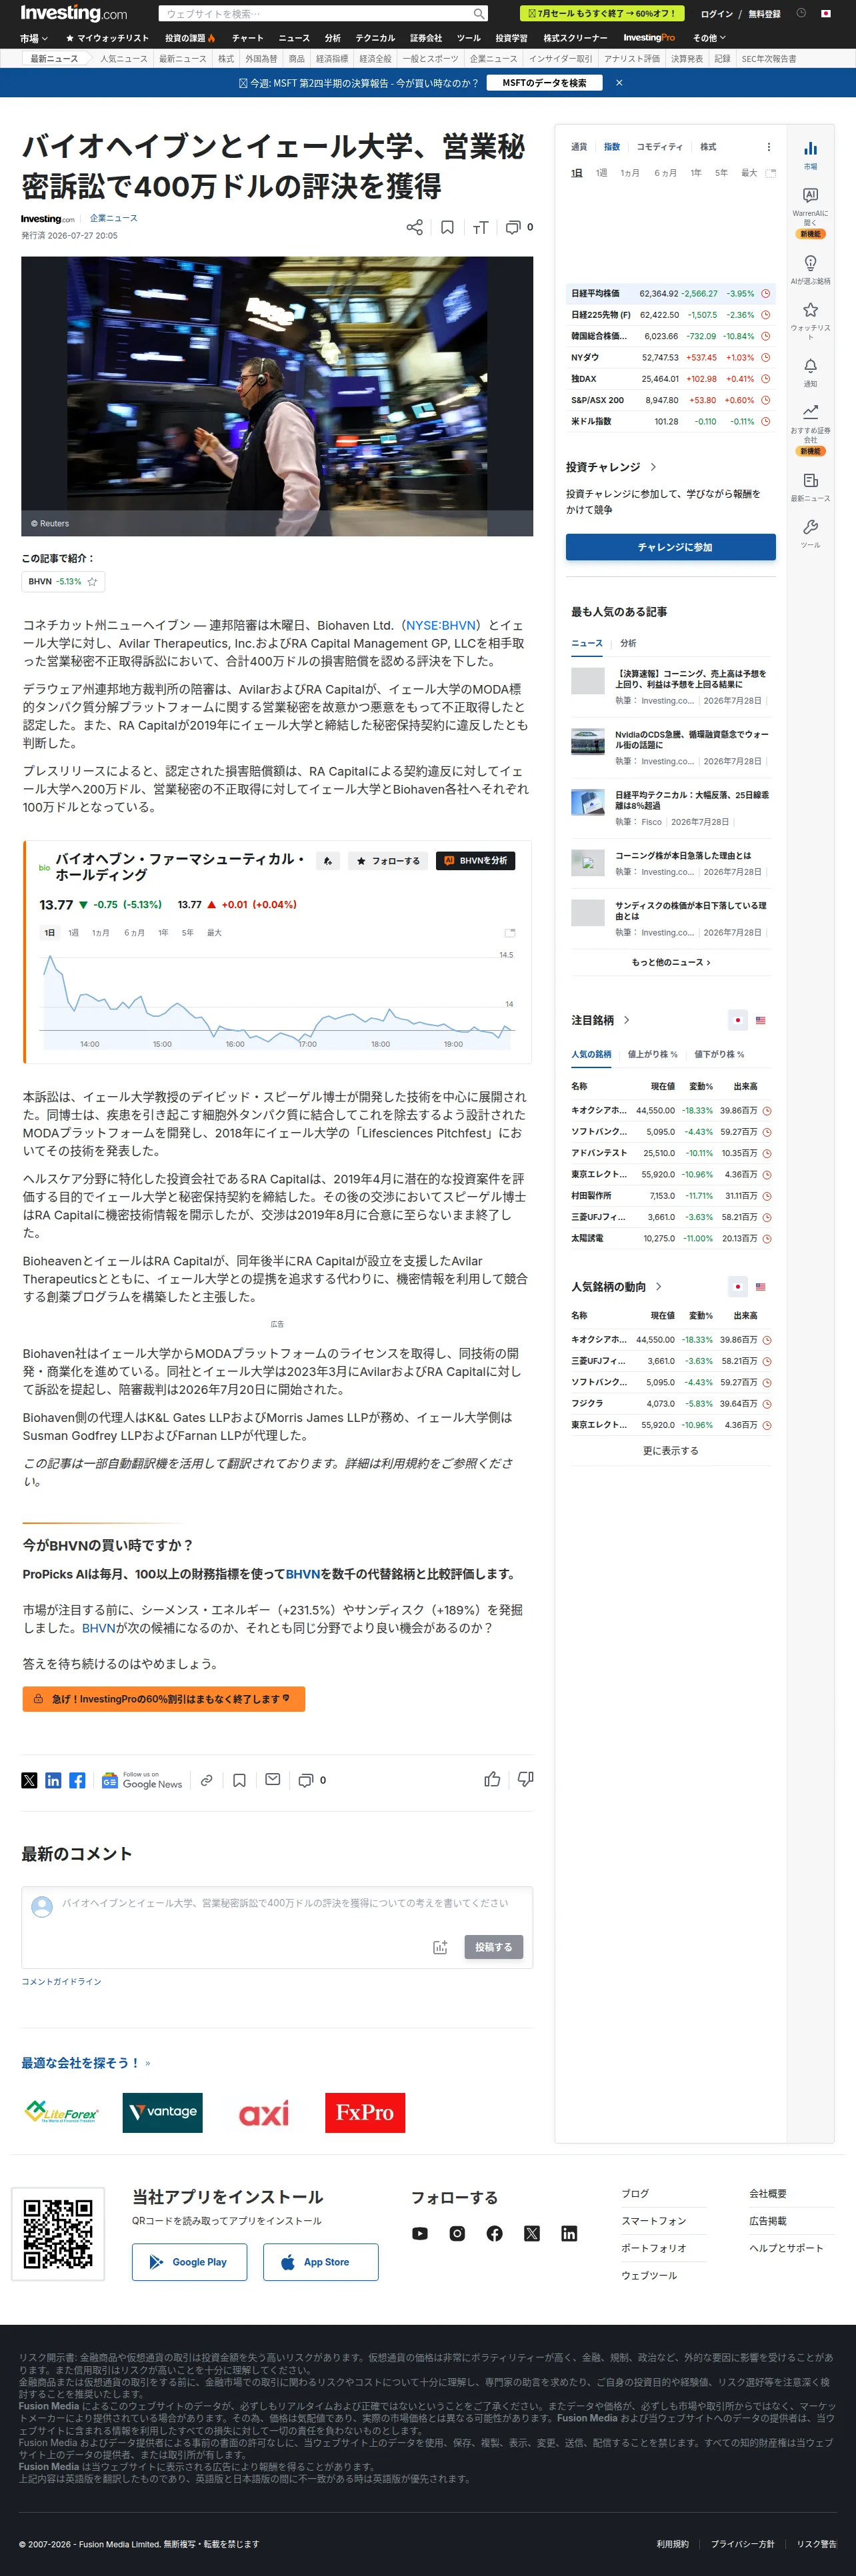Viewport: 856px width, 2576px height.
Task: Switch to コモディティ tab in market widget
Action: [x=659, y=147]
